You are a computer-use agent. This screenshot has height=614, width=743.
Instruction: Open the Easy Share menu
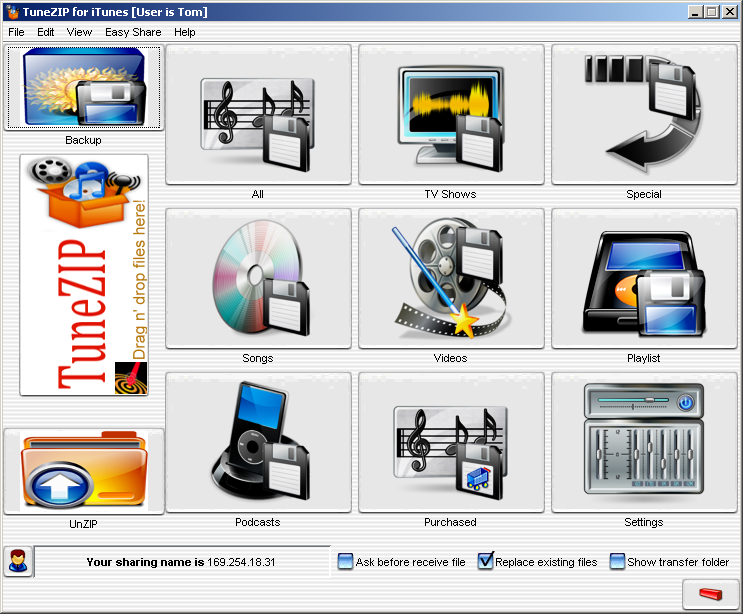(x=133, y=32)
